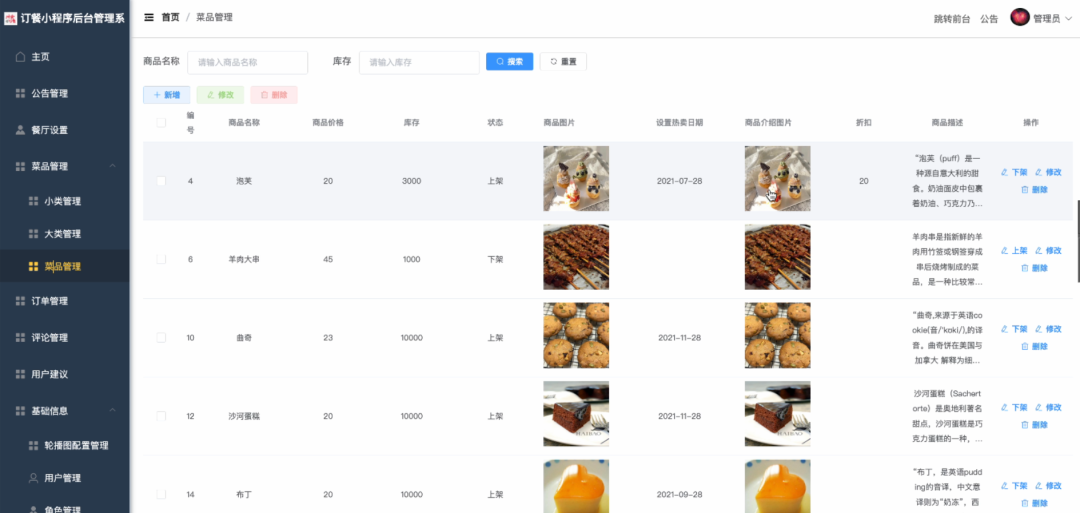
Task: Click the grid icon beside 轮播图配置管理
Action: point(33,446)
